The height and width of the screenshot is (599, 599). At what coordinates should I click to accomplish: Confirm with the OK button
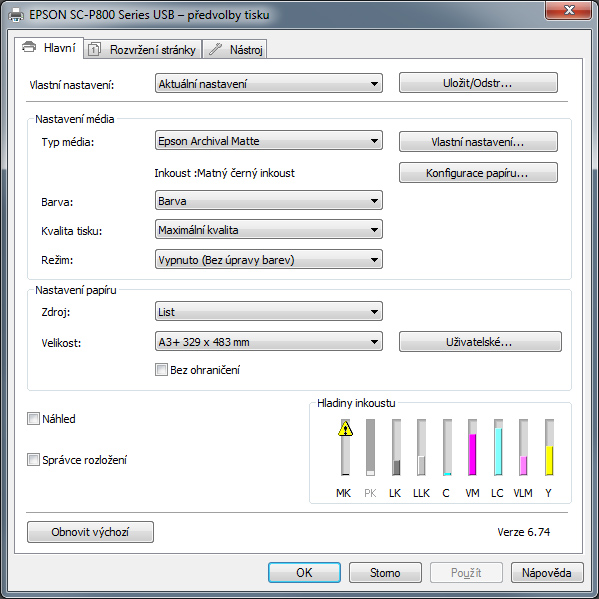[304, 572]
